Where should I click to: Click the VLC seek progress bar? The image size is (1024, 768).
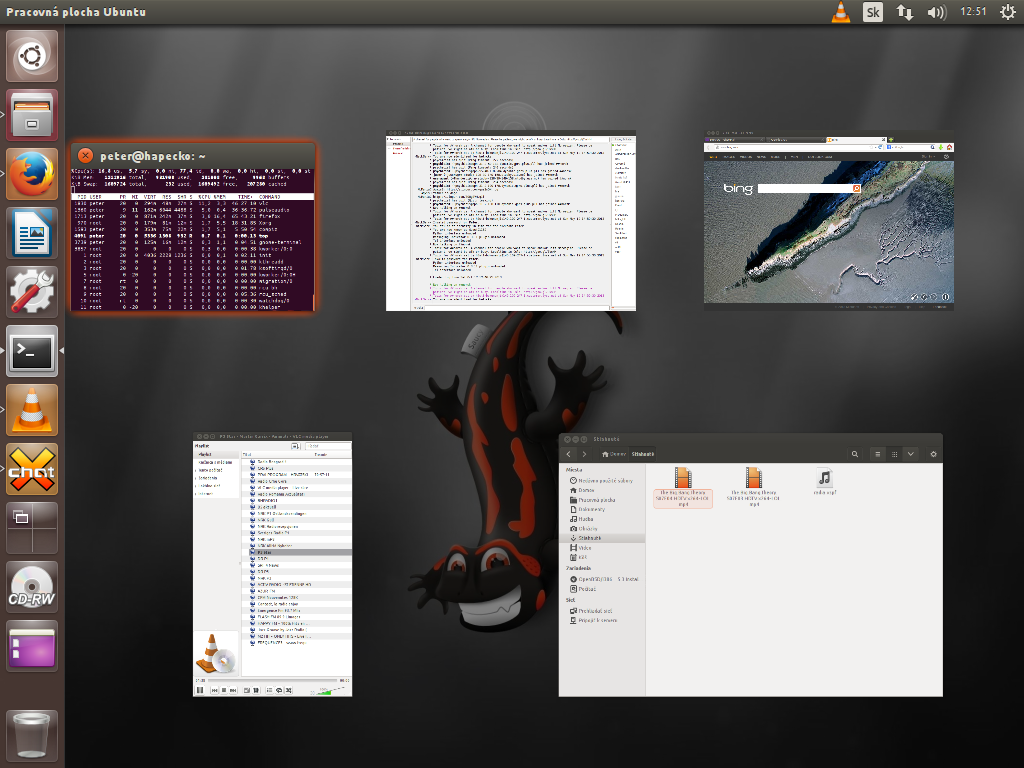click(x=272, y=680)
